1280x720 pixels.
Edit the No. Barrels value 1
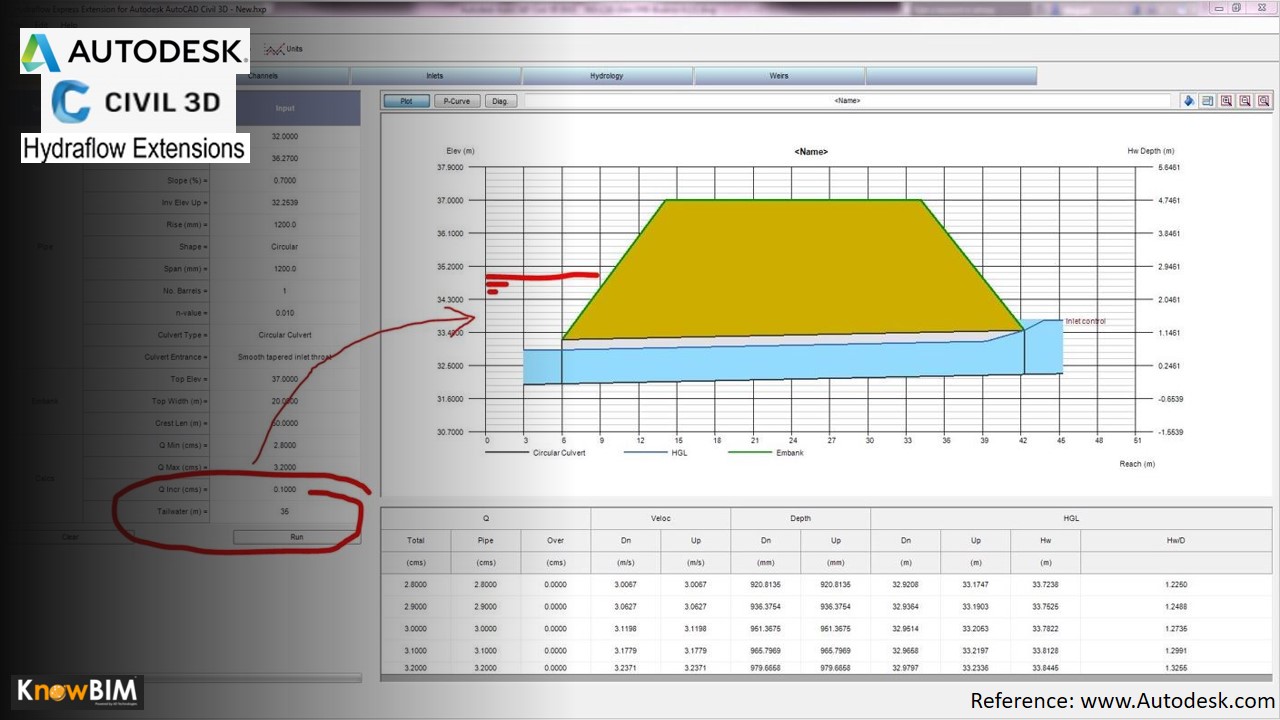(285, 291)
